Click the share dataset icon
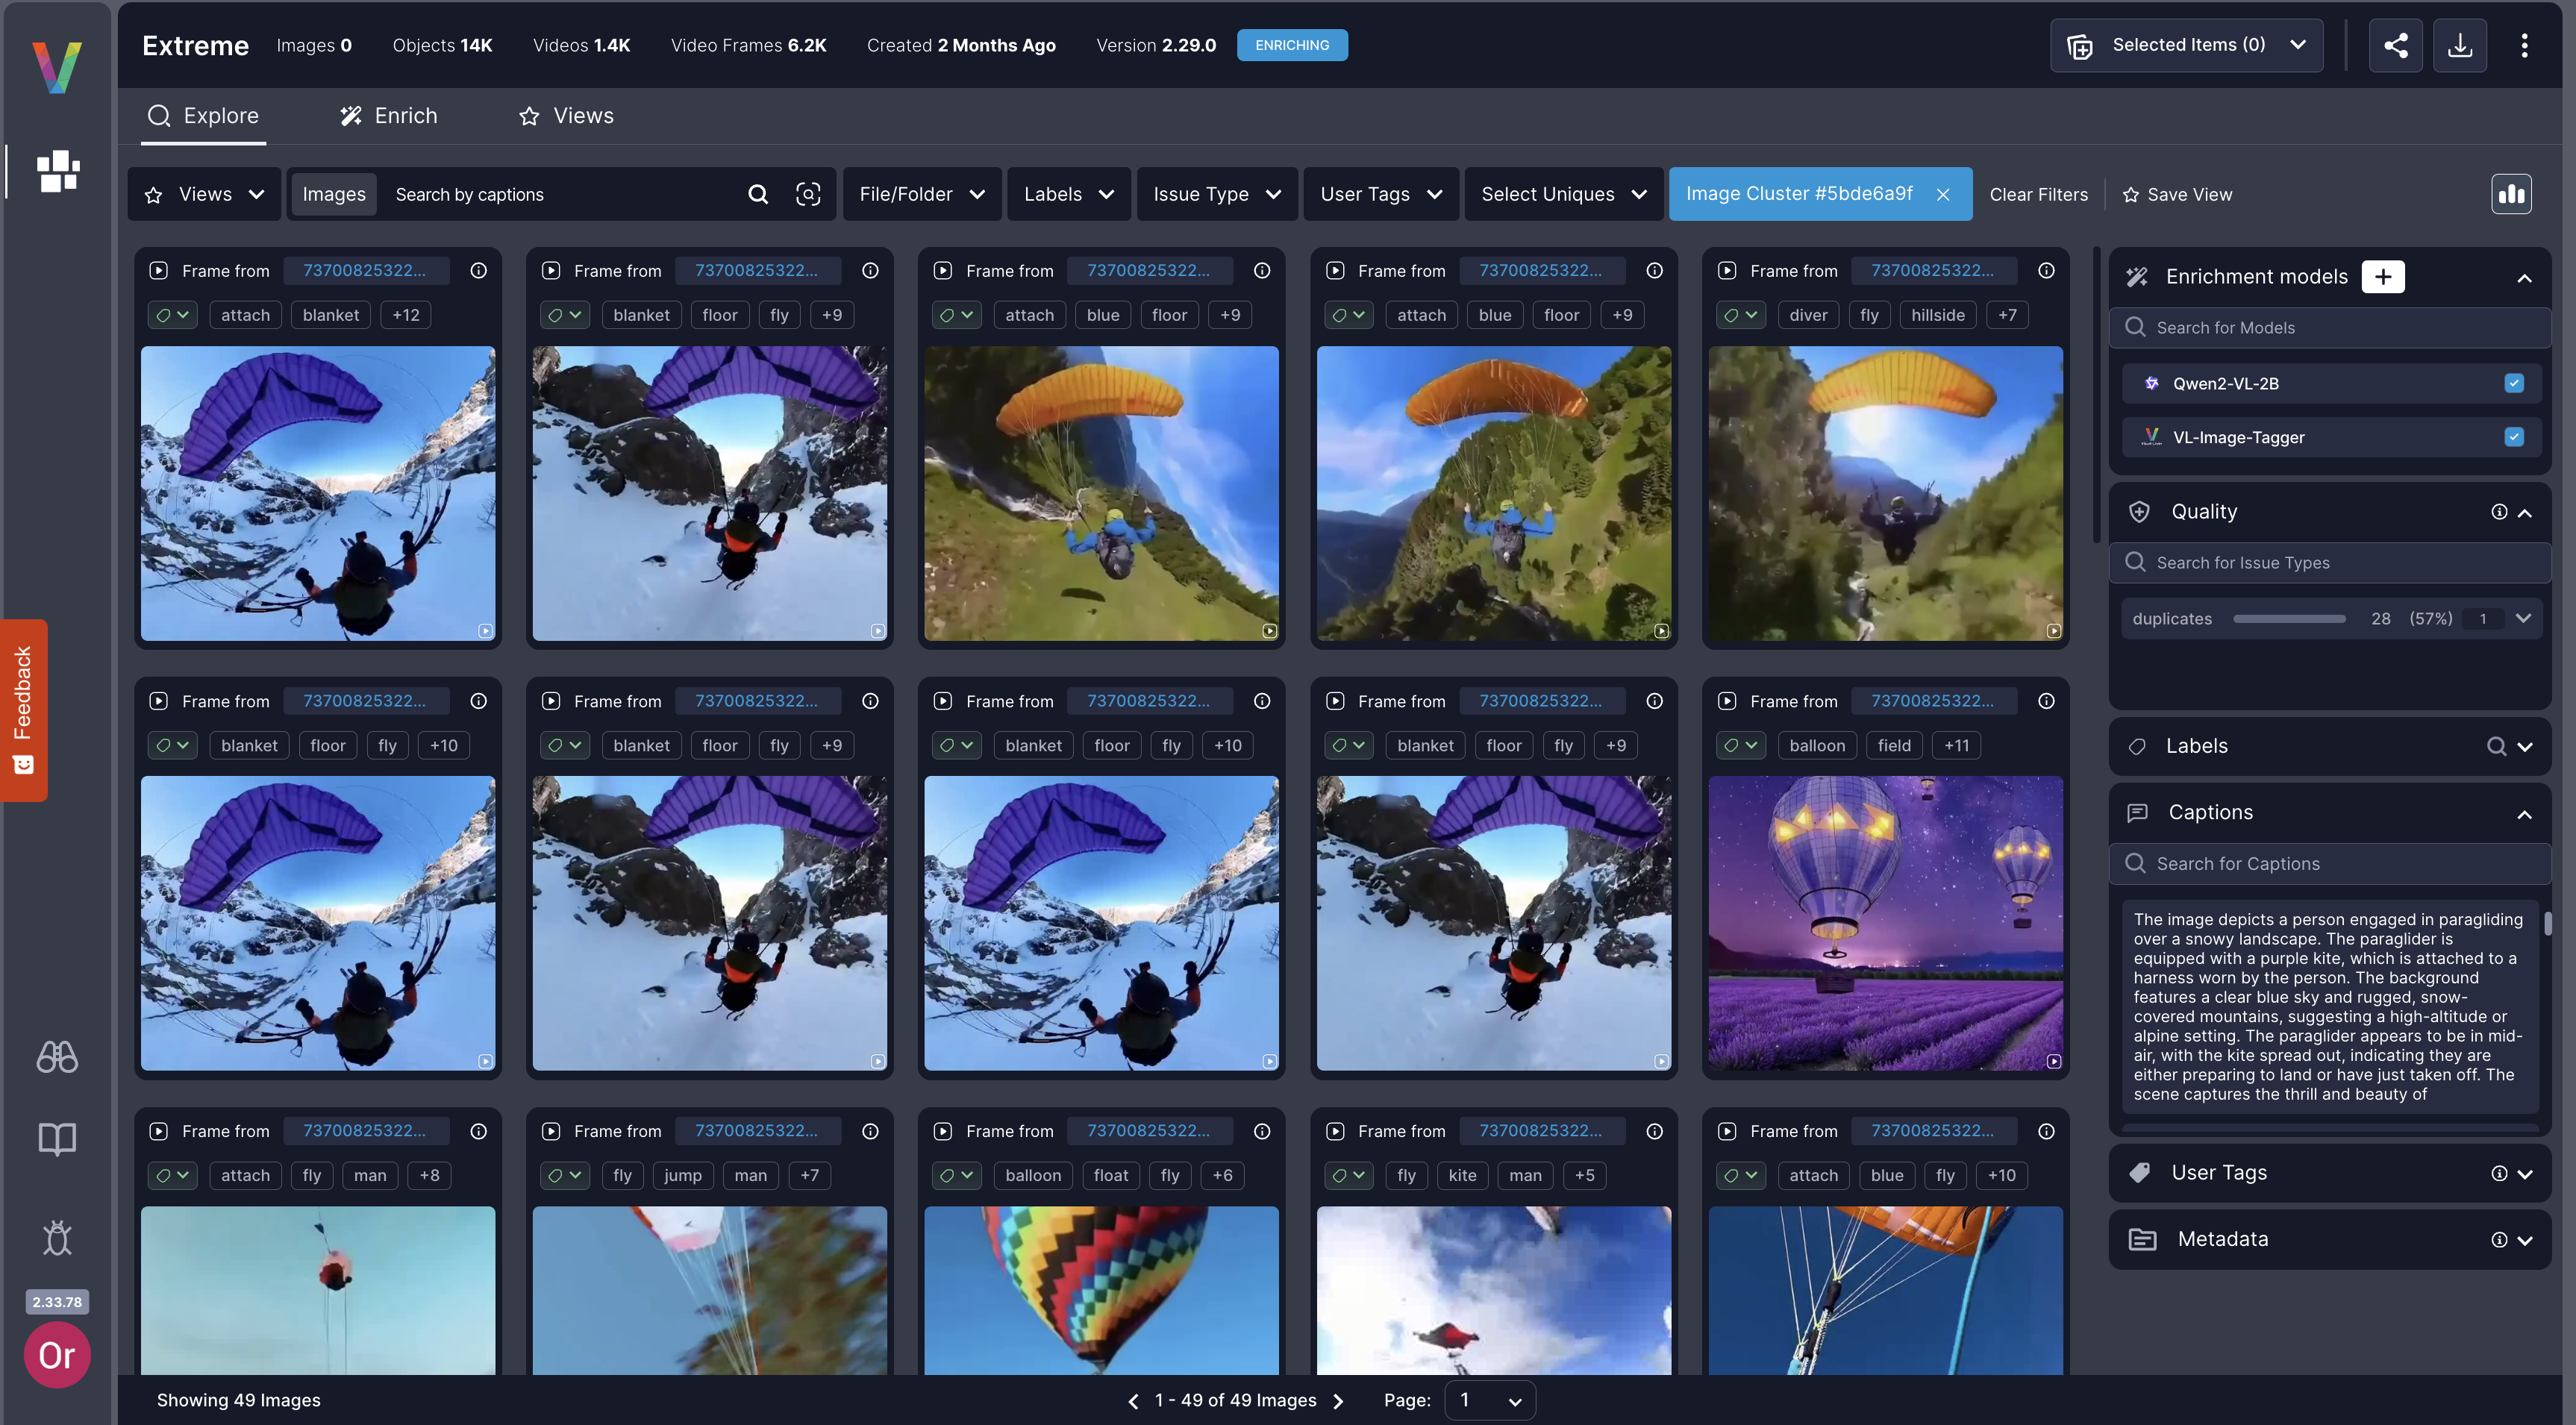 2395,45
